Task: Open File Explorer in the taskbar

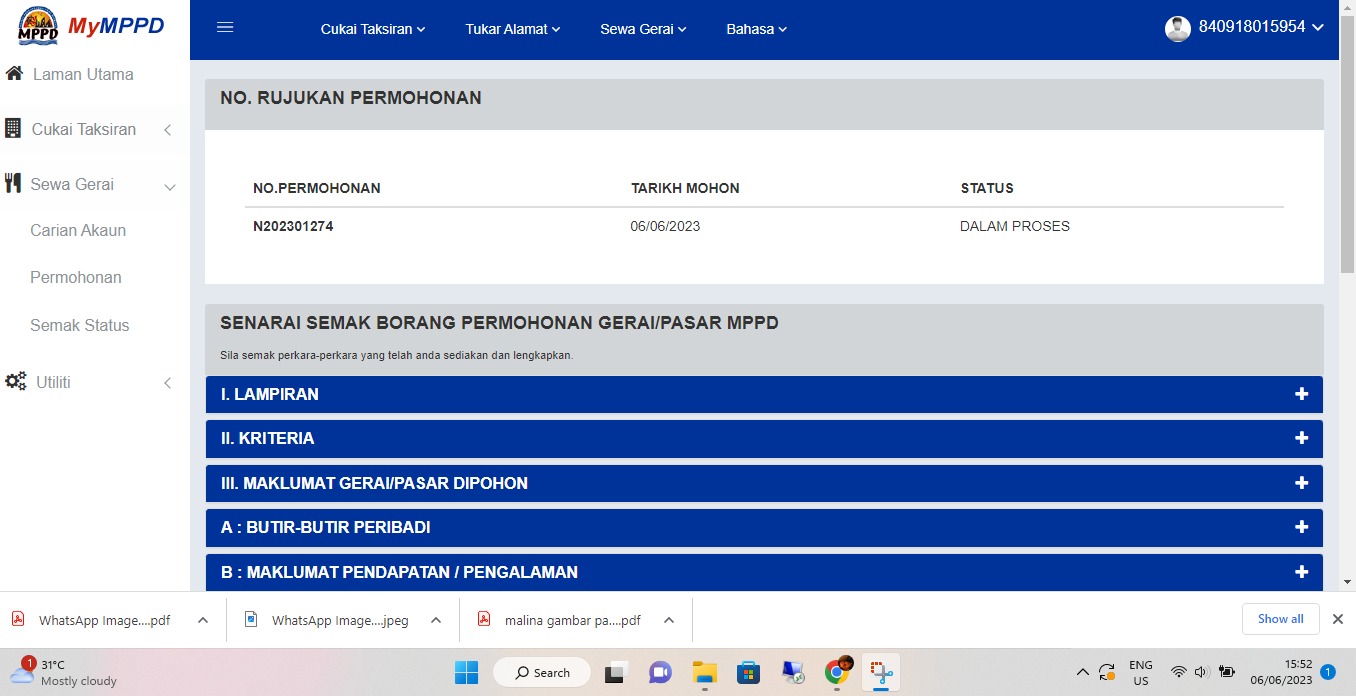Action: click(x=705, y=672)
